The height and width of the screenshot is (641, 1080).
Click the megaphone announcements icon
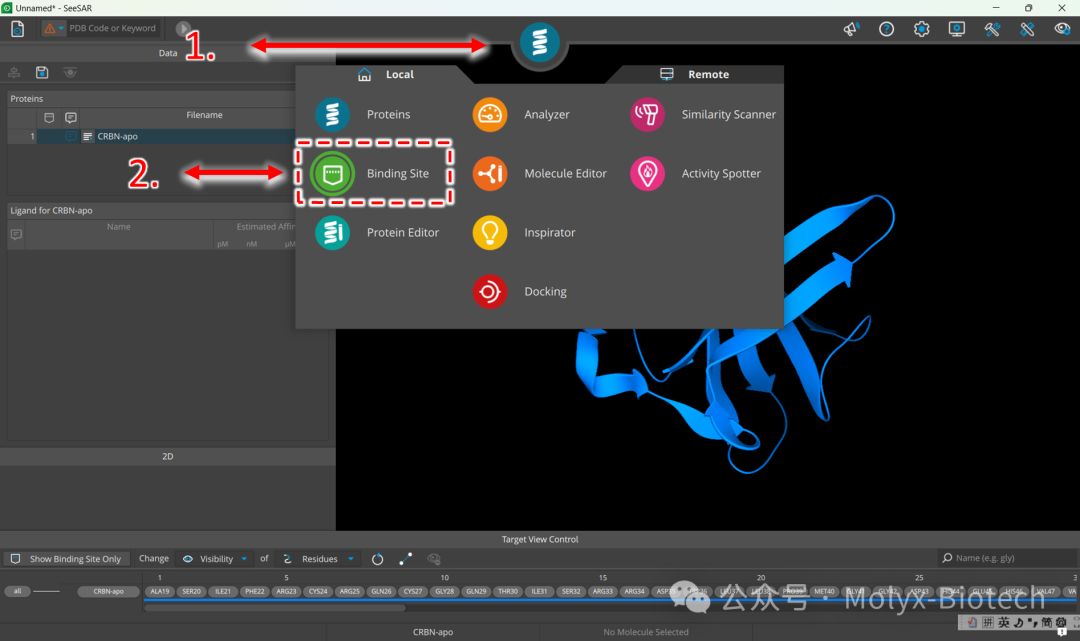pyautogui.click(x=851, y=29)
